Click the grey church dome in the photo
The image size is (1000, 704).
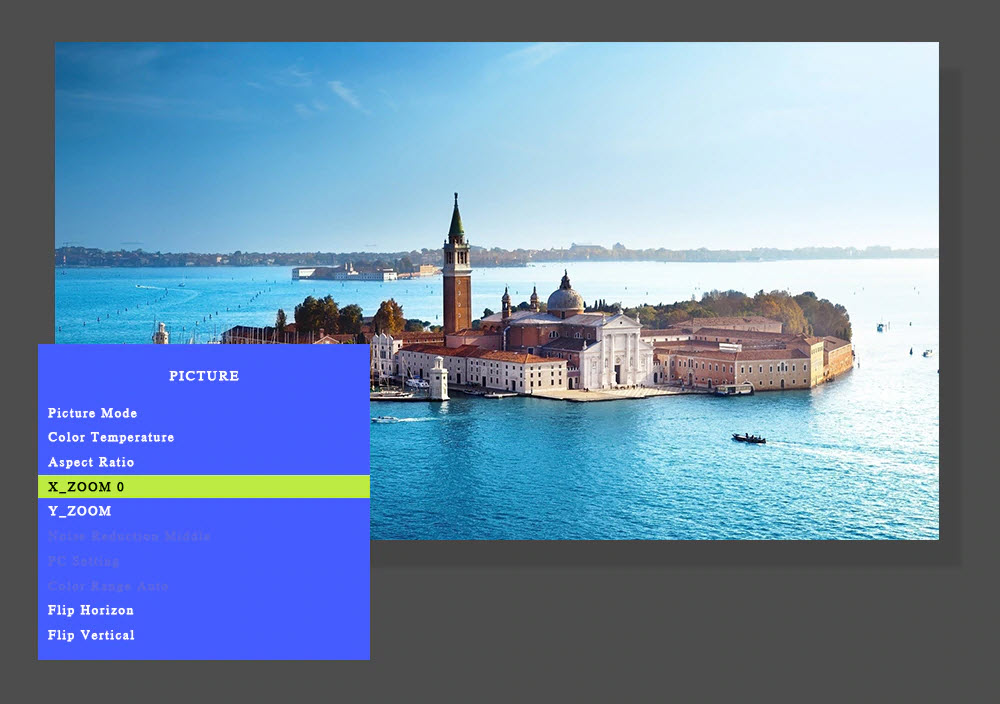[565, 298]
